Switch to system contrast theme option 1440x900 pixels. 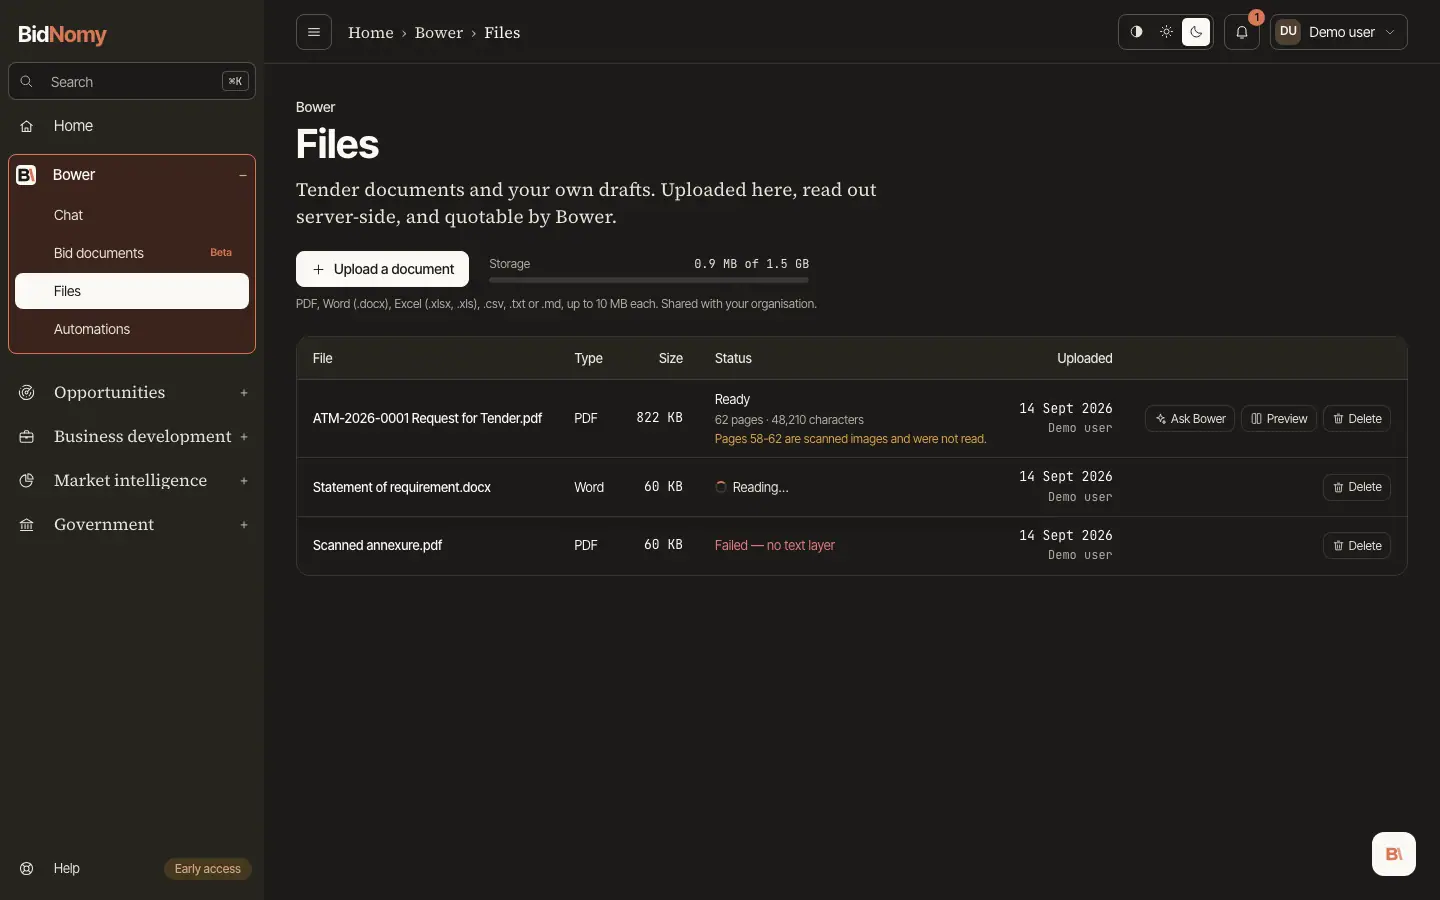(1137, 32)
